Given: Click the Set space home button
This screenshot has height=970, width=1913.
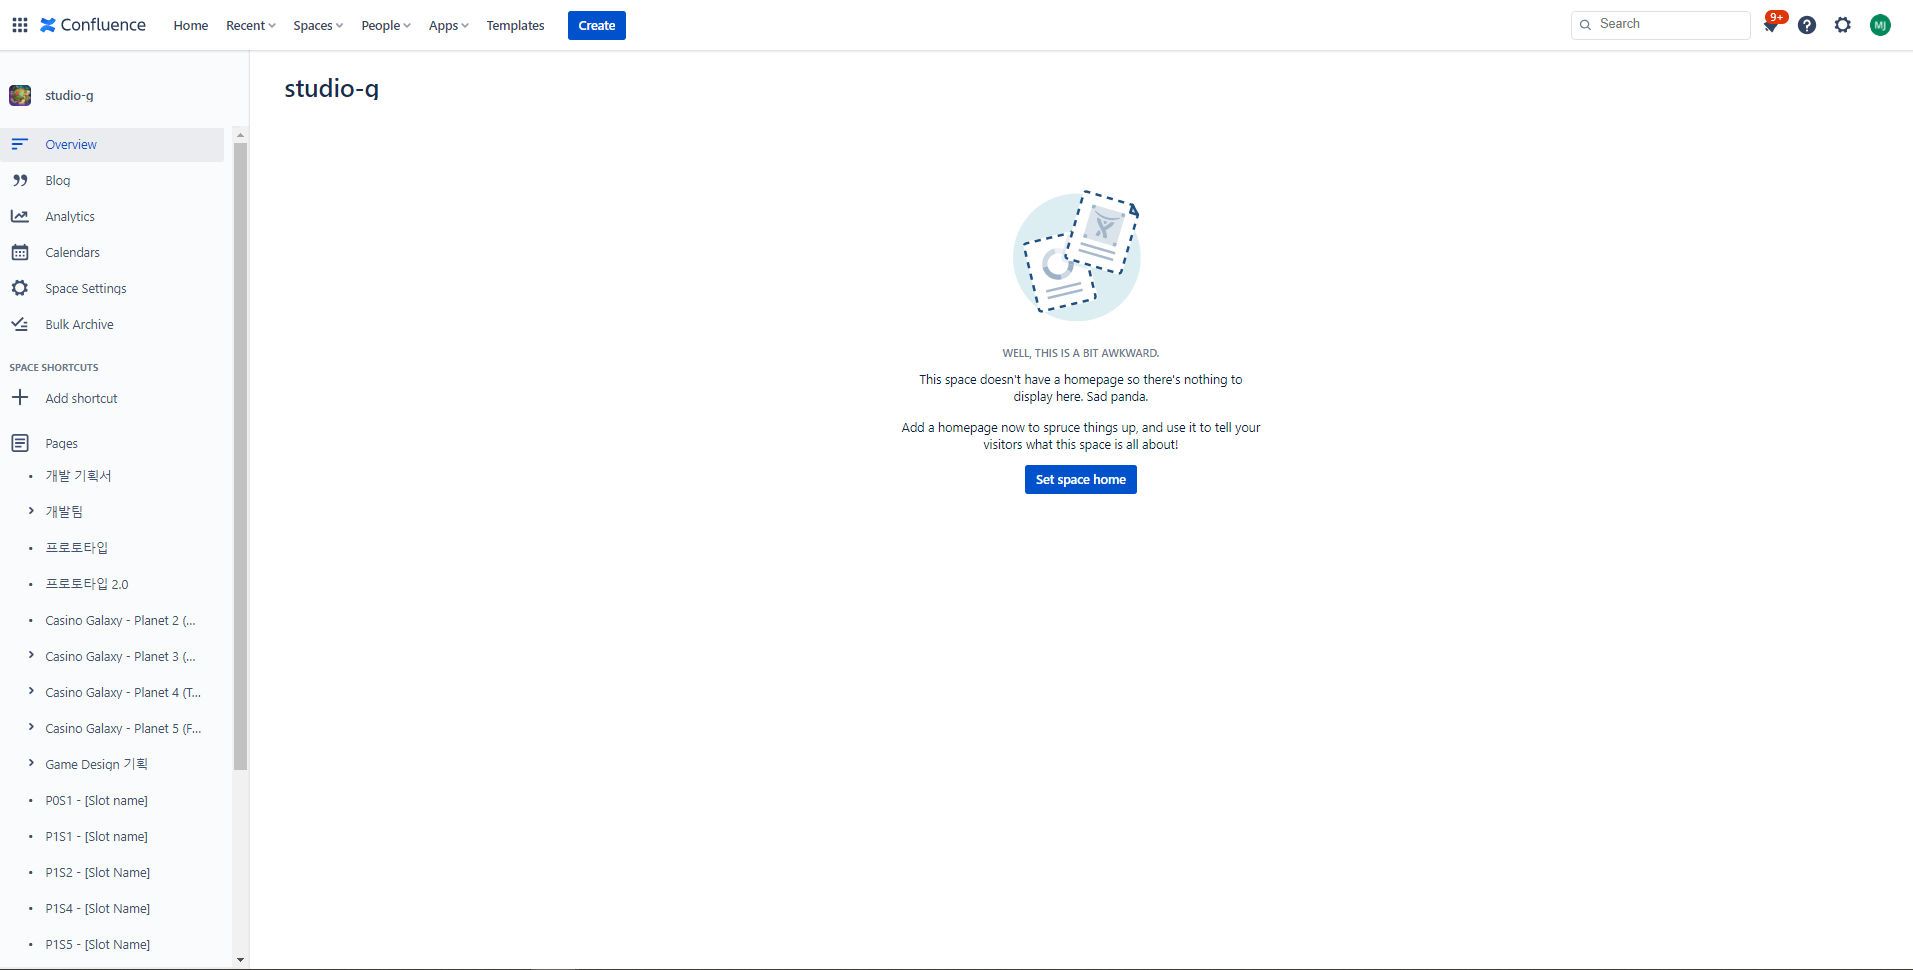Looking at the screenshot, I should (x=1080, y=480).
